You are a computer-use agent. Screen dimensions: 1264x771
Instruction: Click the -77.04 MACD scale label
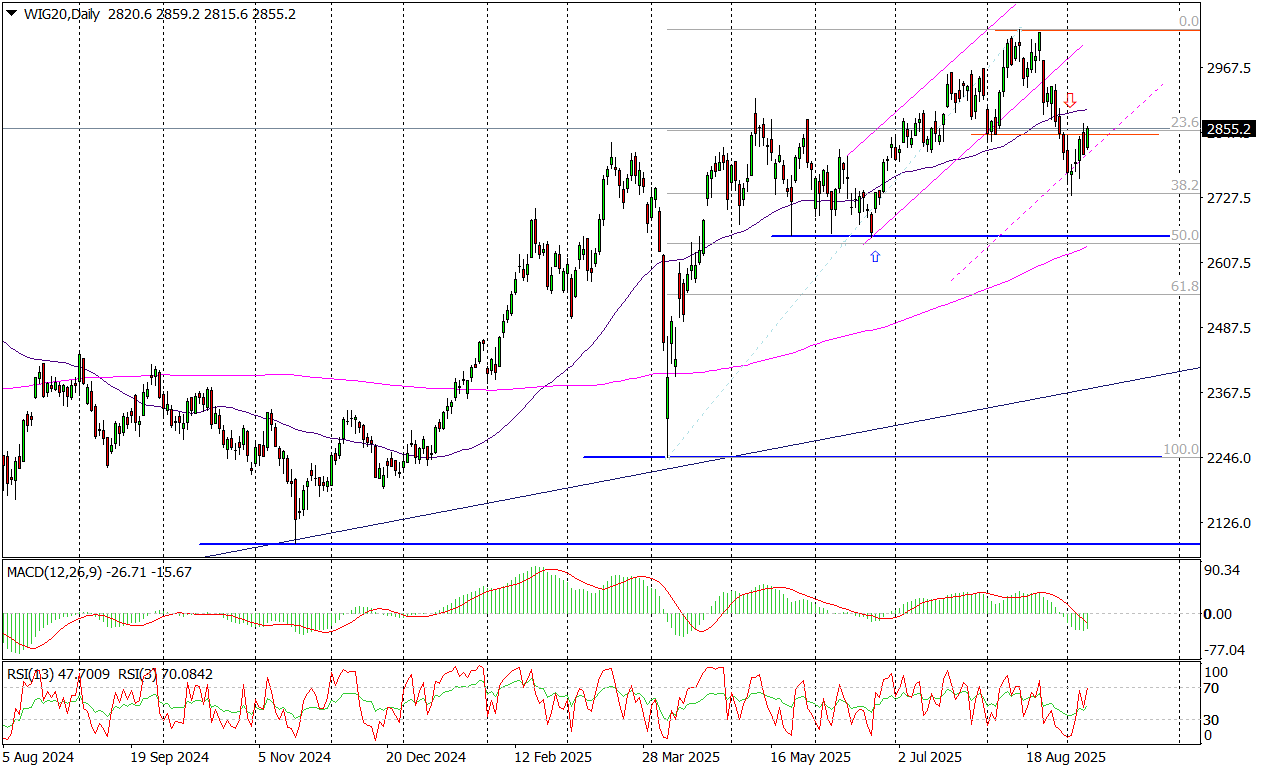tap(1224, 650)
